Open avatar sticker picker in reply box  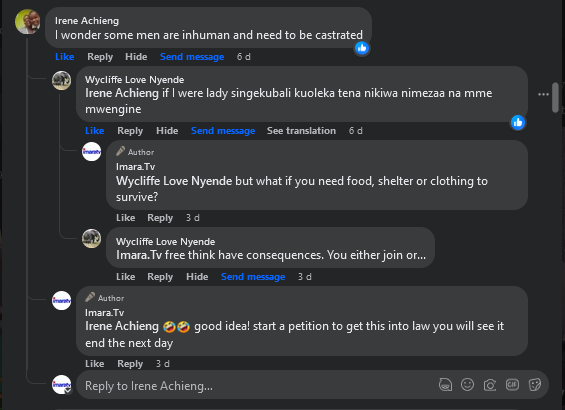[x=445, y=385]
